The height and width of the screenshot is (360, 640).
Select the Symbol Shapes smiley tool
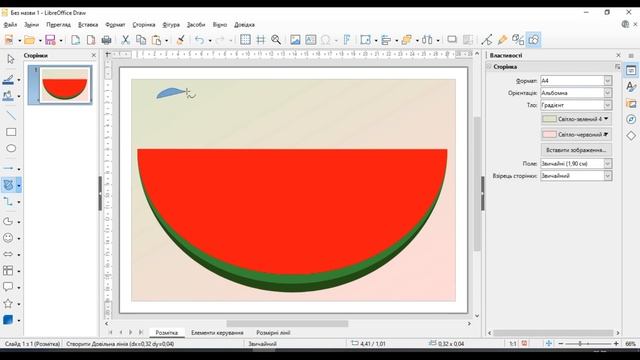8,238
